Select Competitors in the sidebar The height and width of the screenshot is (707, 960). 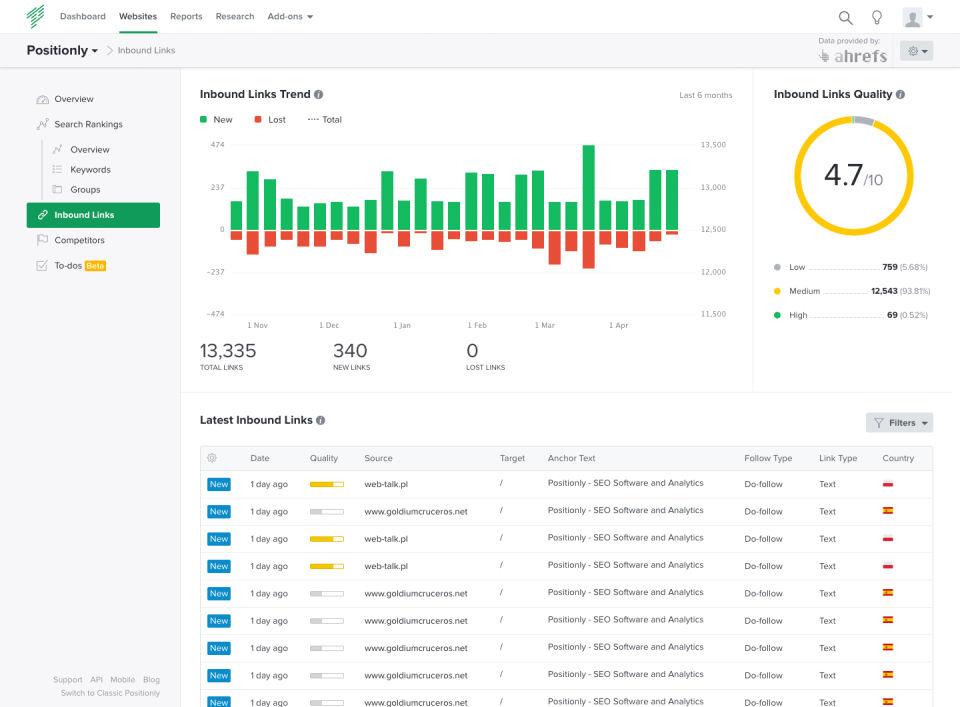coord(79,240)
